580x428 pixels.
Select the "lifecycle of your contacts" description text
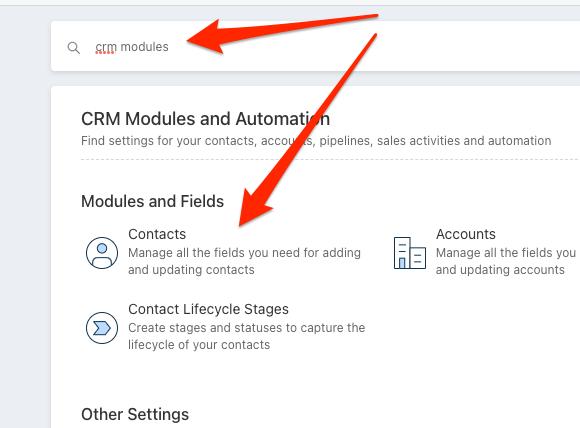(199, 345)
